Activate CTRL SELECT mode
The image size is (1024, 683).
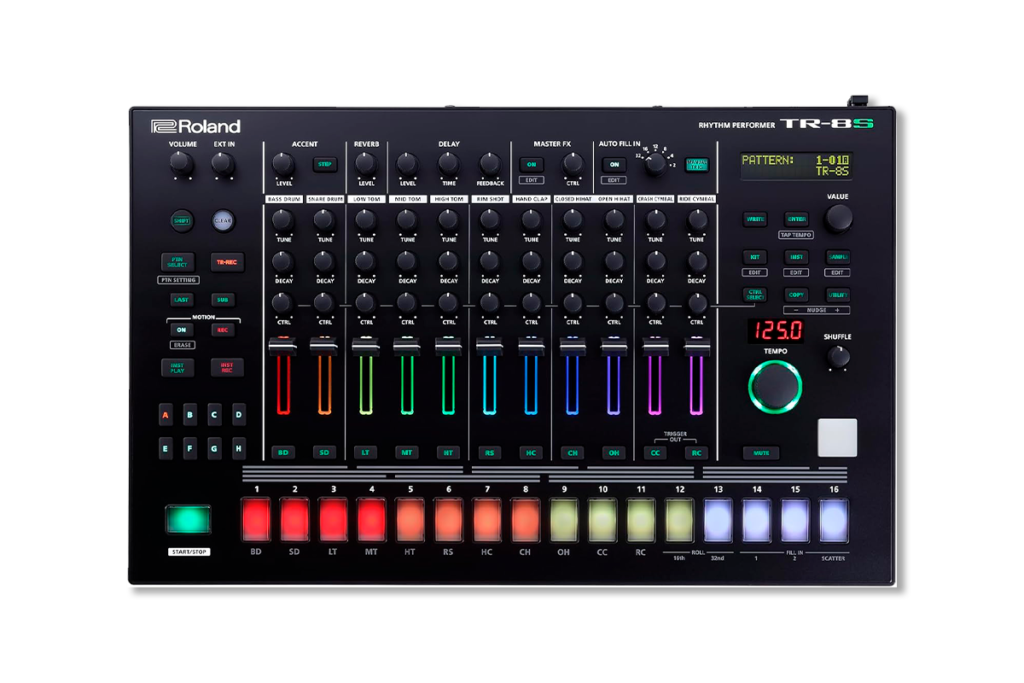coord(755,294)
